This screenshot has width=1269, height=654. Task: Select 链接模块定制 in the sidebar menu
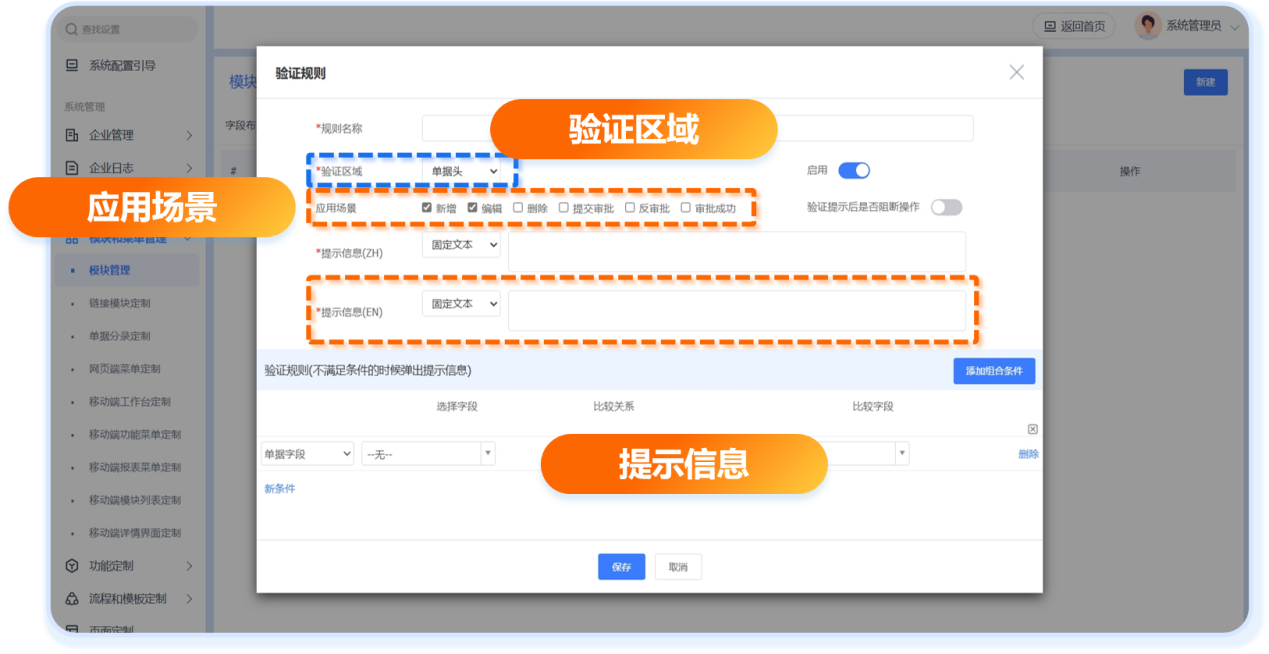[119, 303]
